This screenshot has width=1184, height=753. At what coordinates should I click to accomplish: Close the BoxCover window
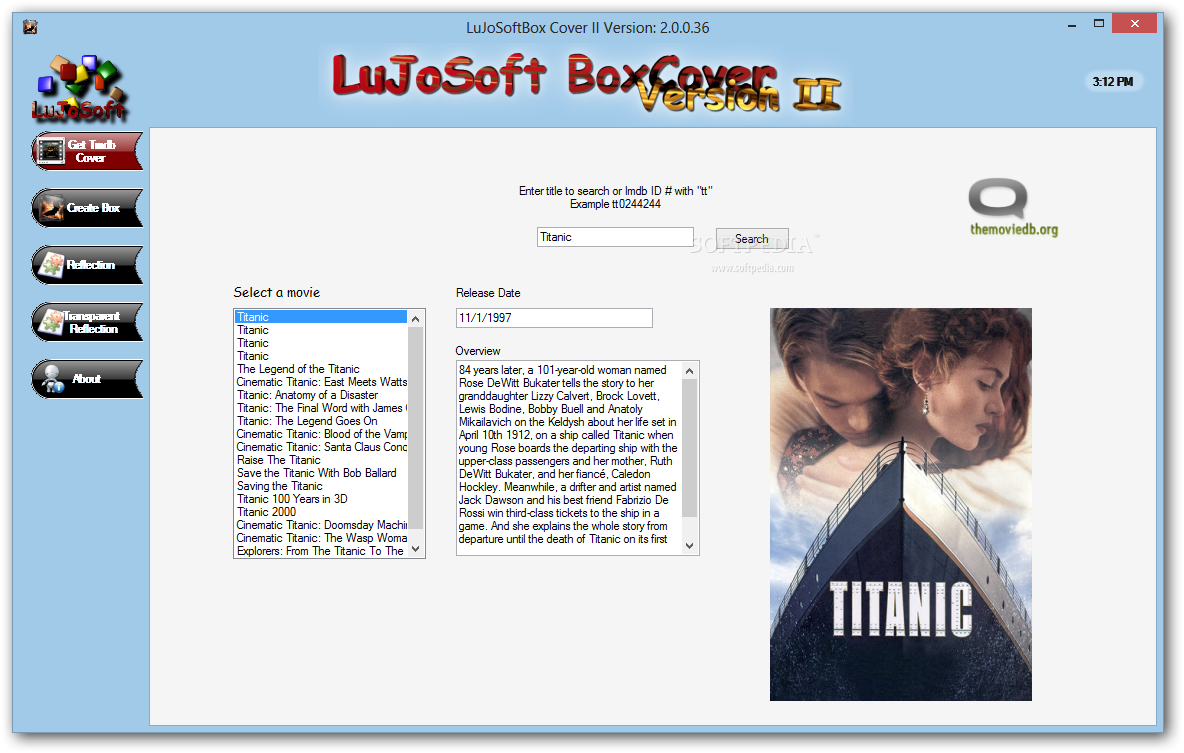1134,24
